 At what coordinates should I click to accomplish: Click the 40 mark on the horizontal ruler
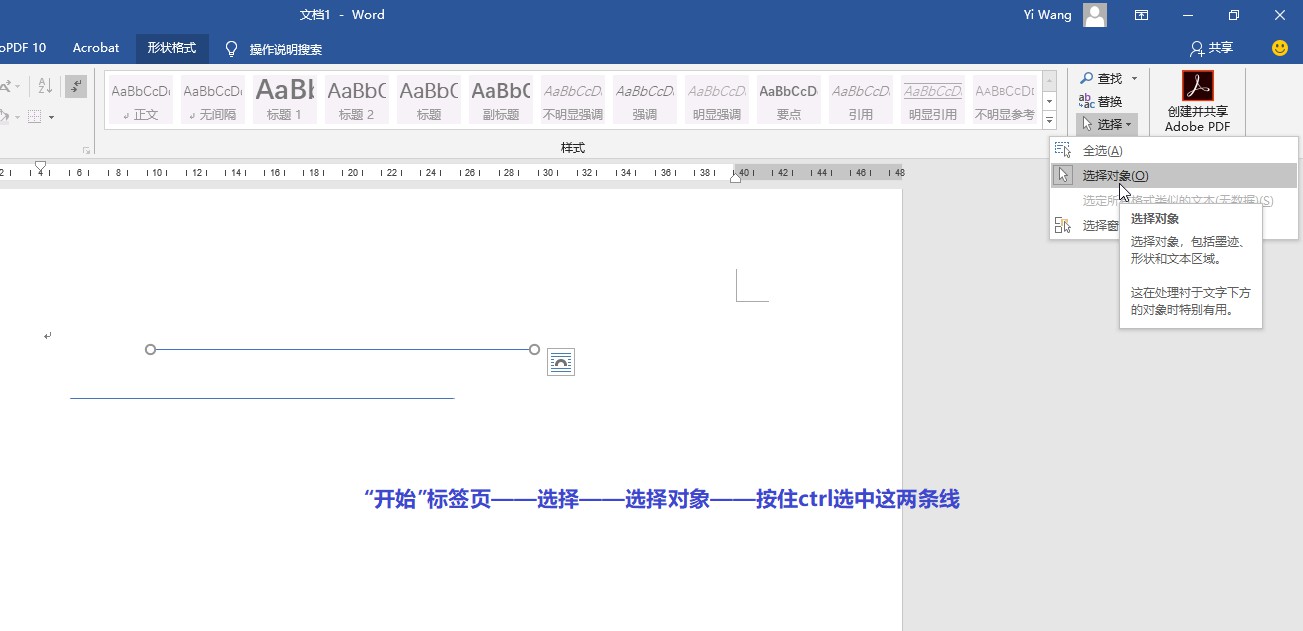(742, 173)
